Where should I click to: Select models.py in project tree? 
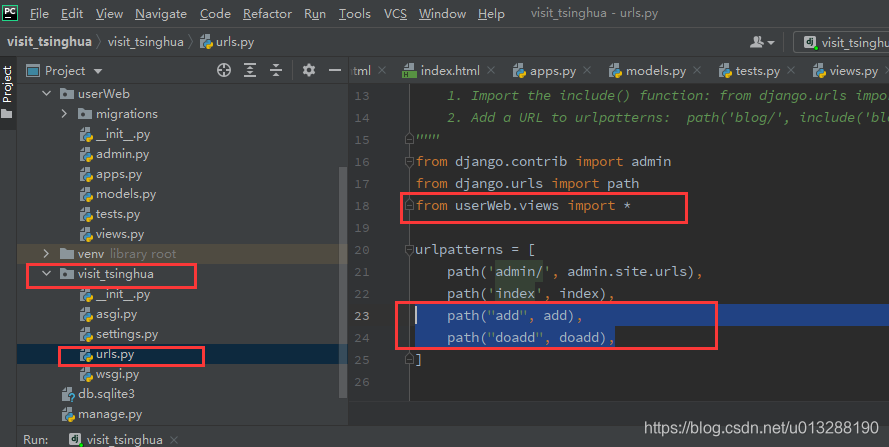pos(118,194)
